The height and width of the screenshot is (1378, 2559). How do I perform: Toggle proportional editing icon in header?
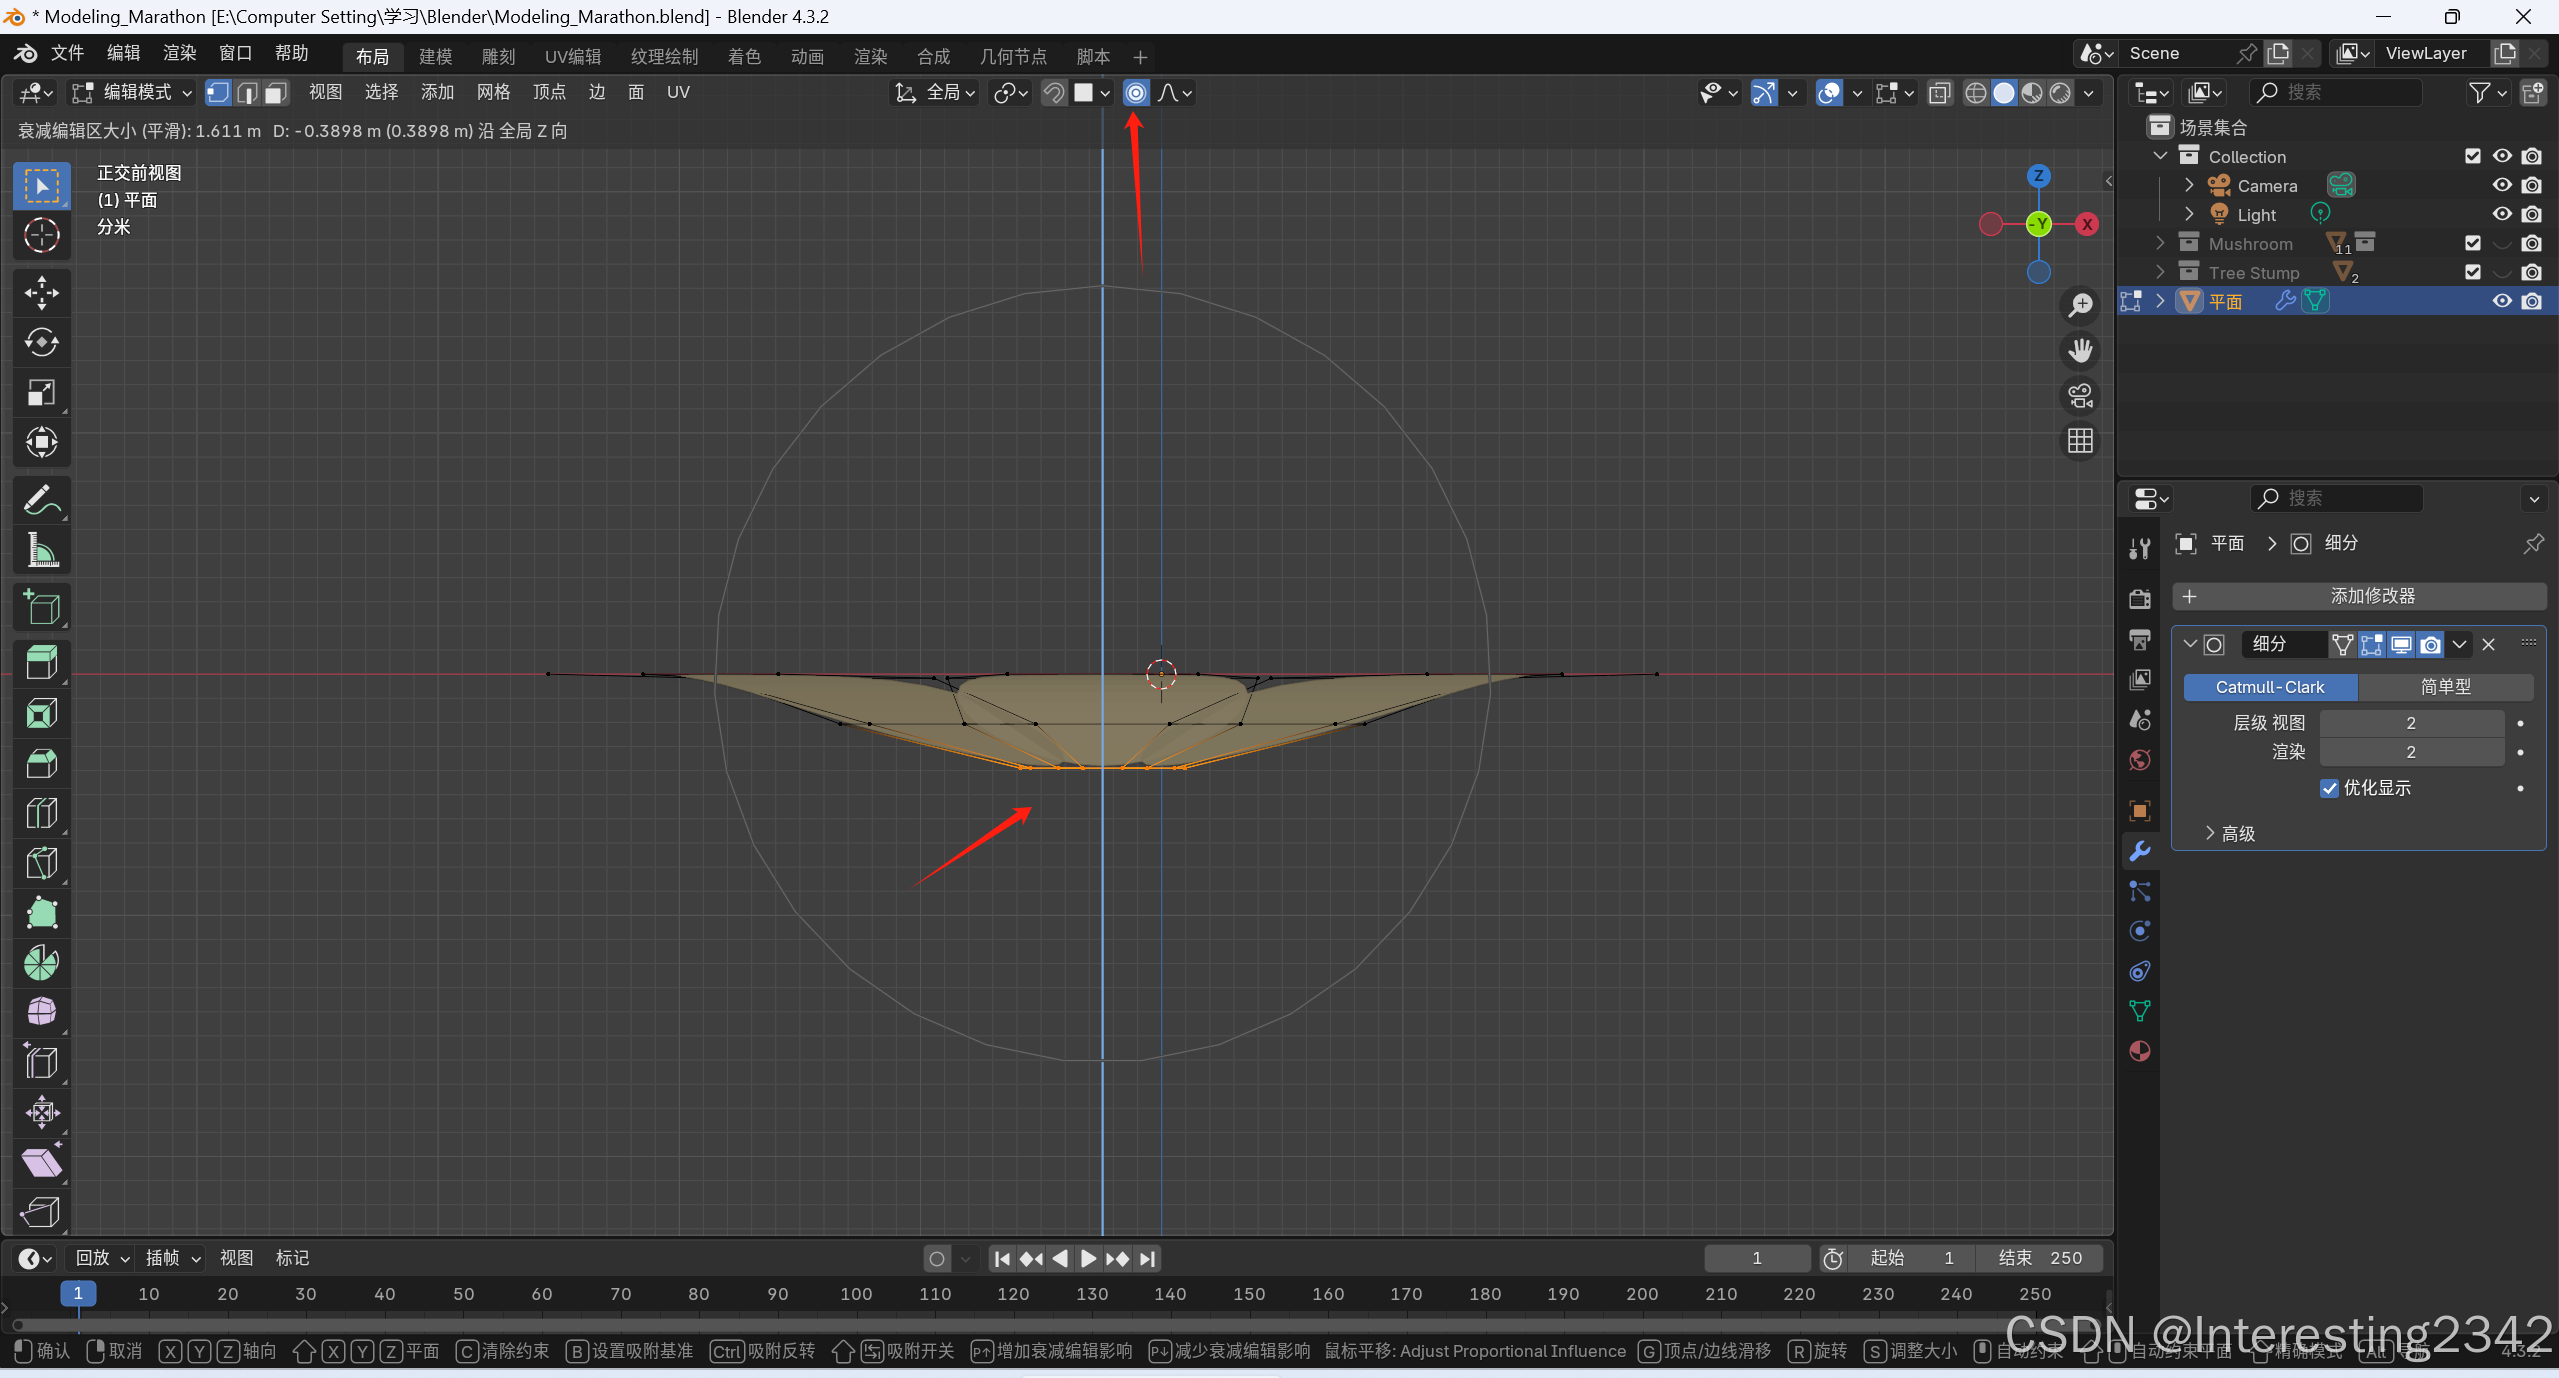coord(1135,93)
